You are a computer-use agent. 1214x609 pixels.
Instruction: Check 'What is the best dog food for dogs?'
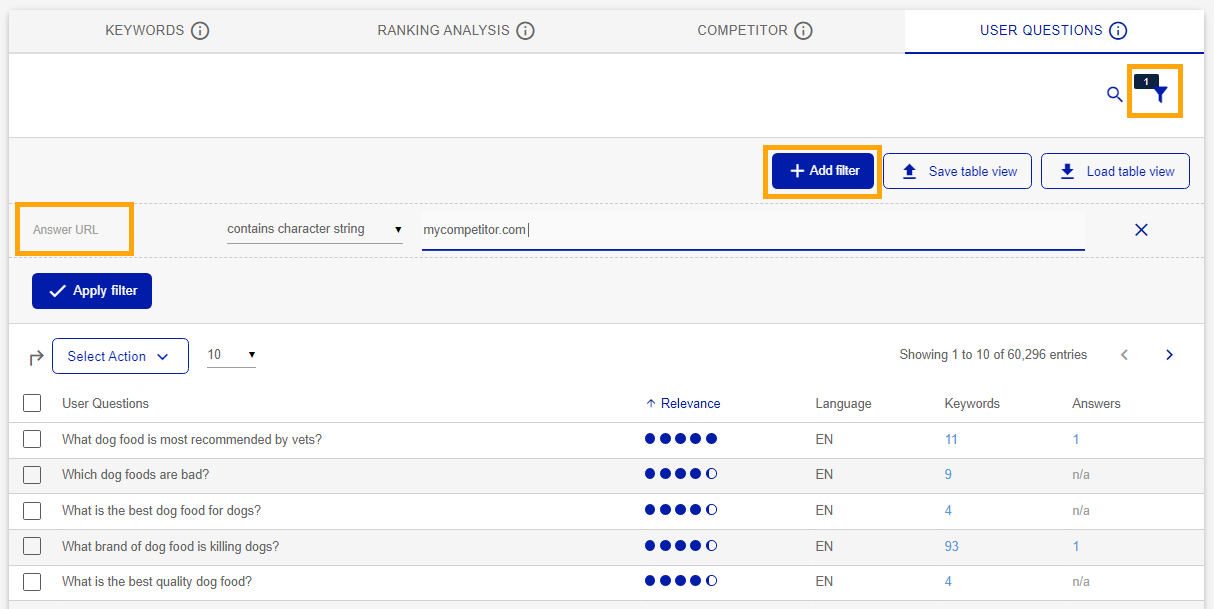point(32,511)
